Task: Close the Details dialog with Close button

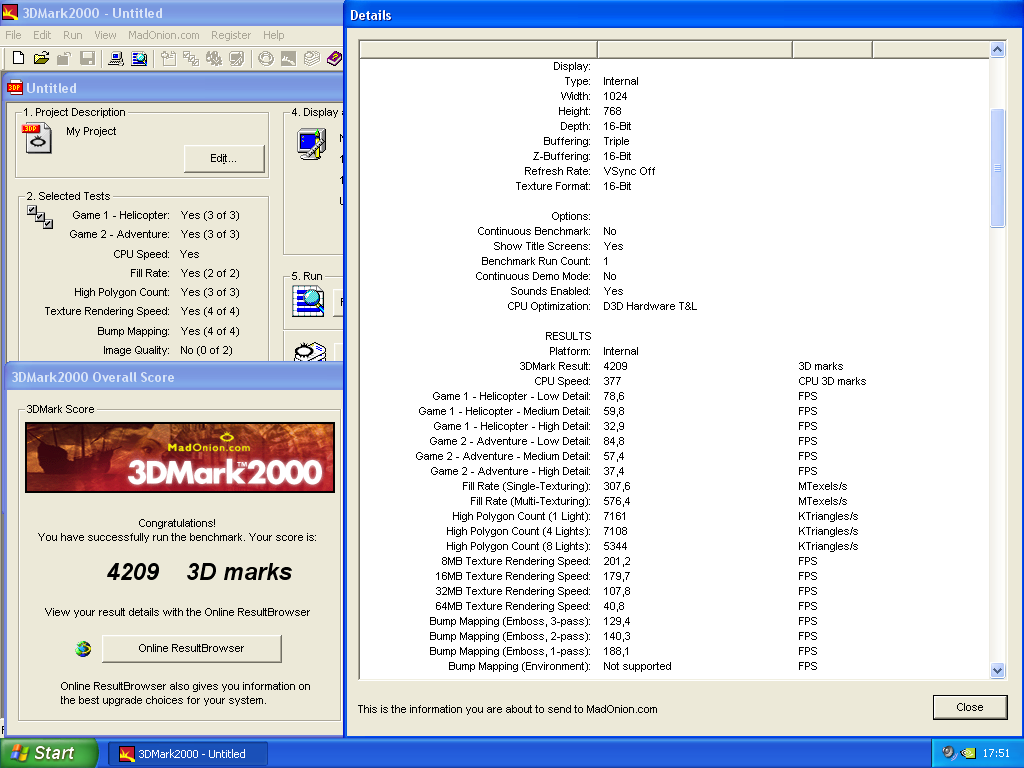Action: click(x=970, y=707)
